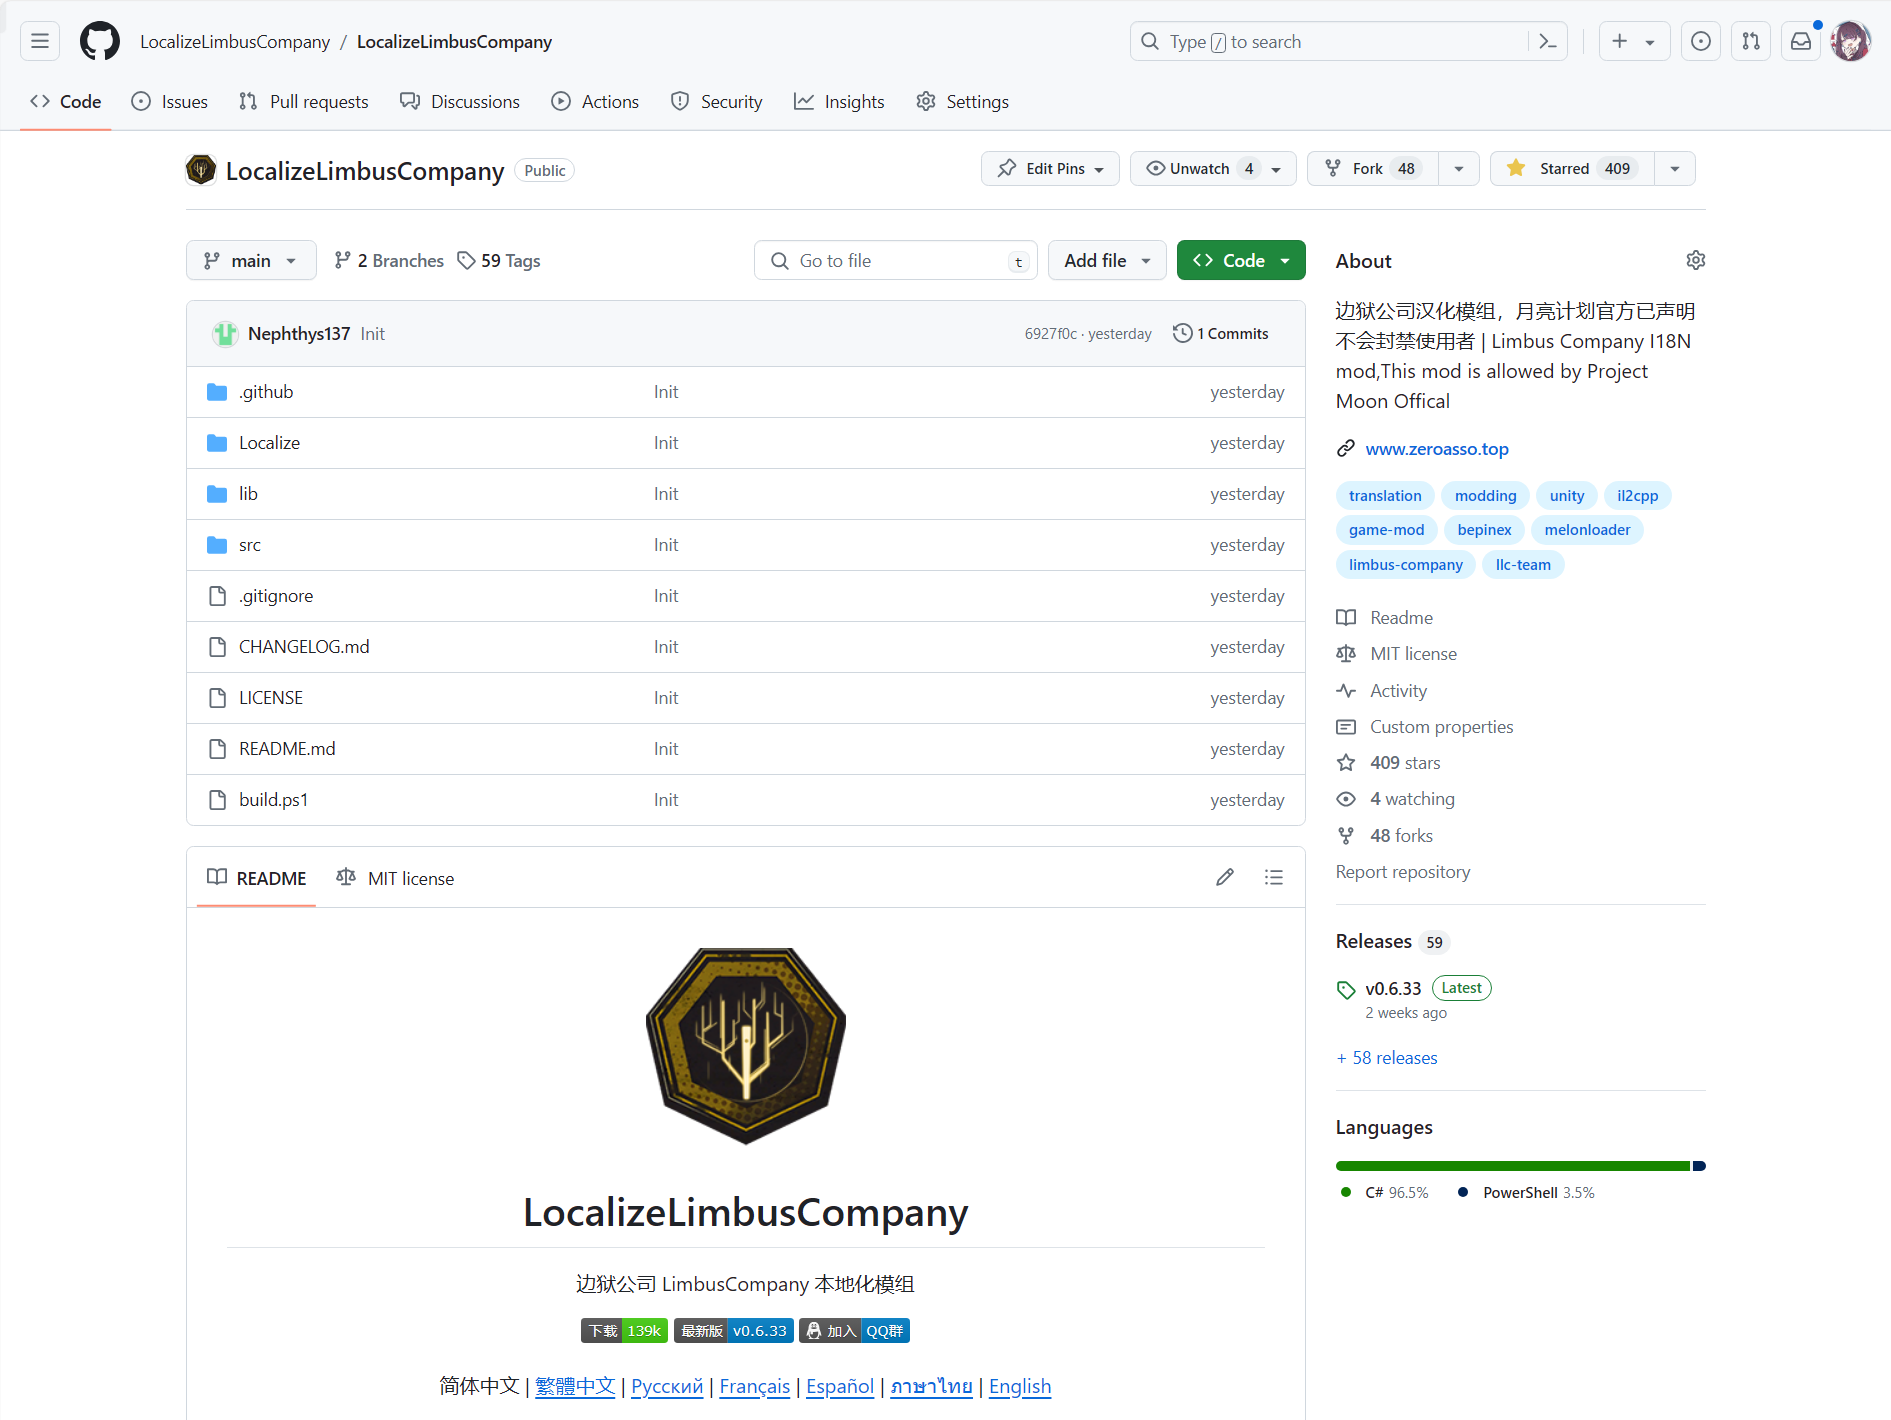Switch to MIT license tab
This screenshot has height=1420, width=1891.
point(396,878)
